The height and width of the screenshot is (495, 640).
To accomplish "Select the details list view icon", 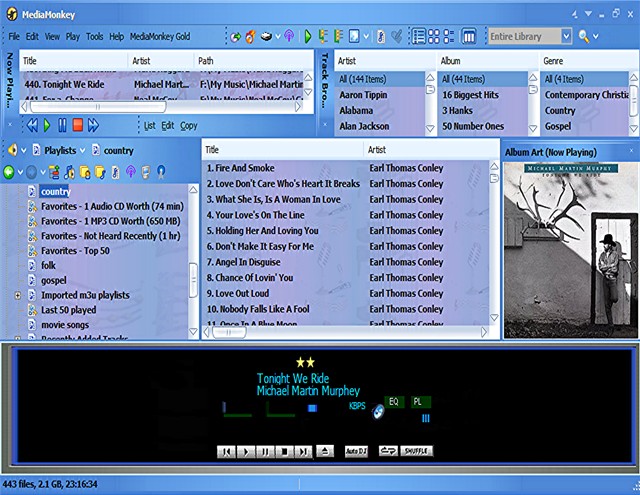I will [x=419, y=36].
